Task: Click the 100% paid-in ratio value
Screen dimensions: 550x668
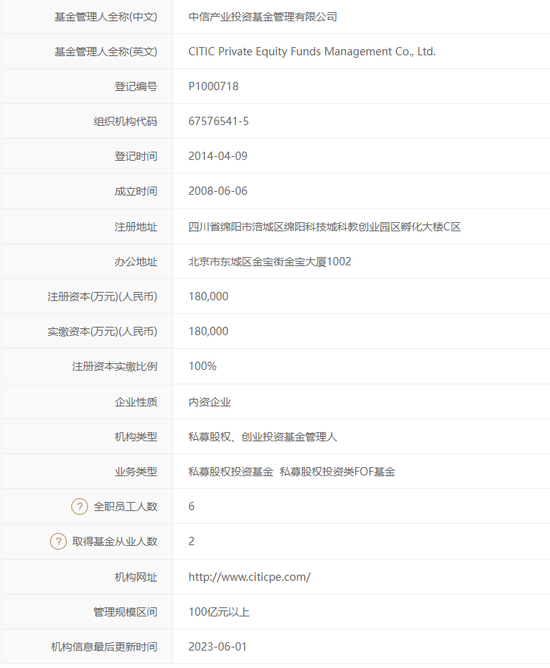Action: (x=202, y=366)
